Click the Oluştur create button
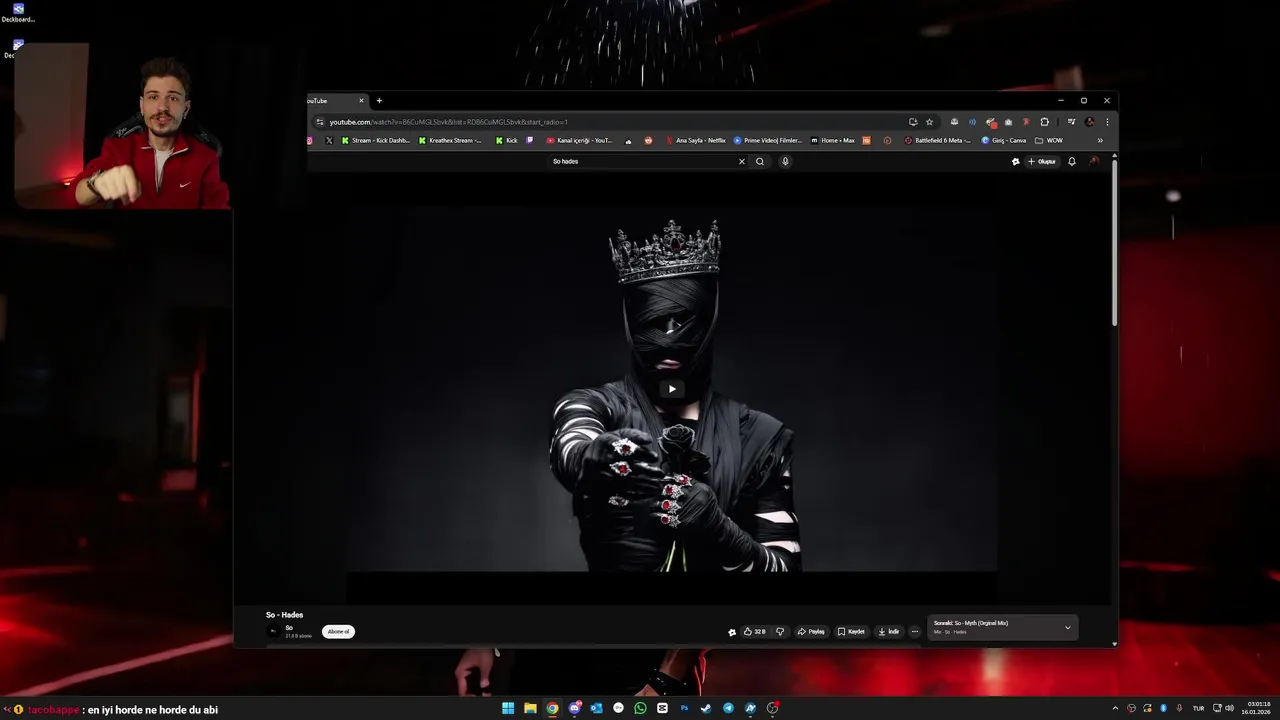 [x=1041, y=161]
